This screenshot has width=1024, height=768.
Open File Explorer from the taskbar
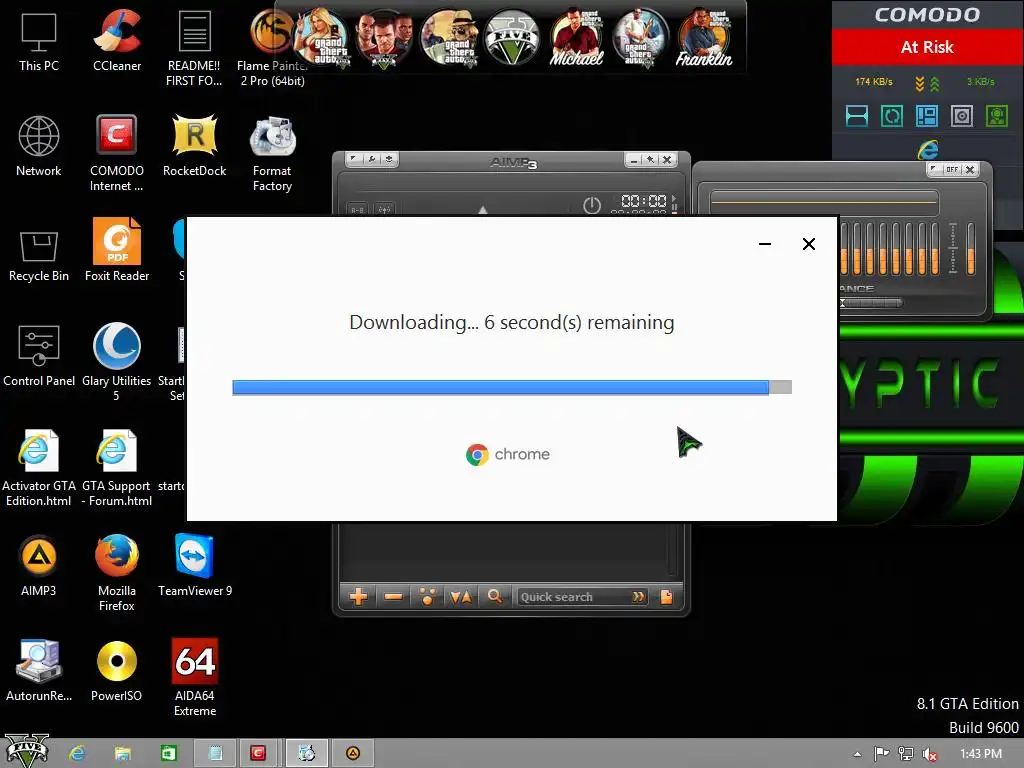point(122,753)
